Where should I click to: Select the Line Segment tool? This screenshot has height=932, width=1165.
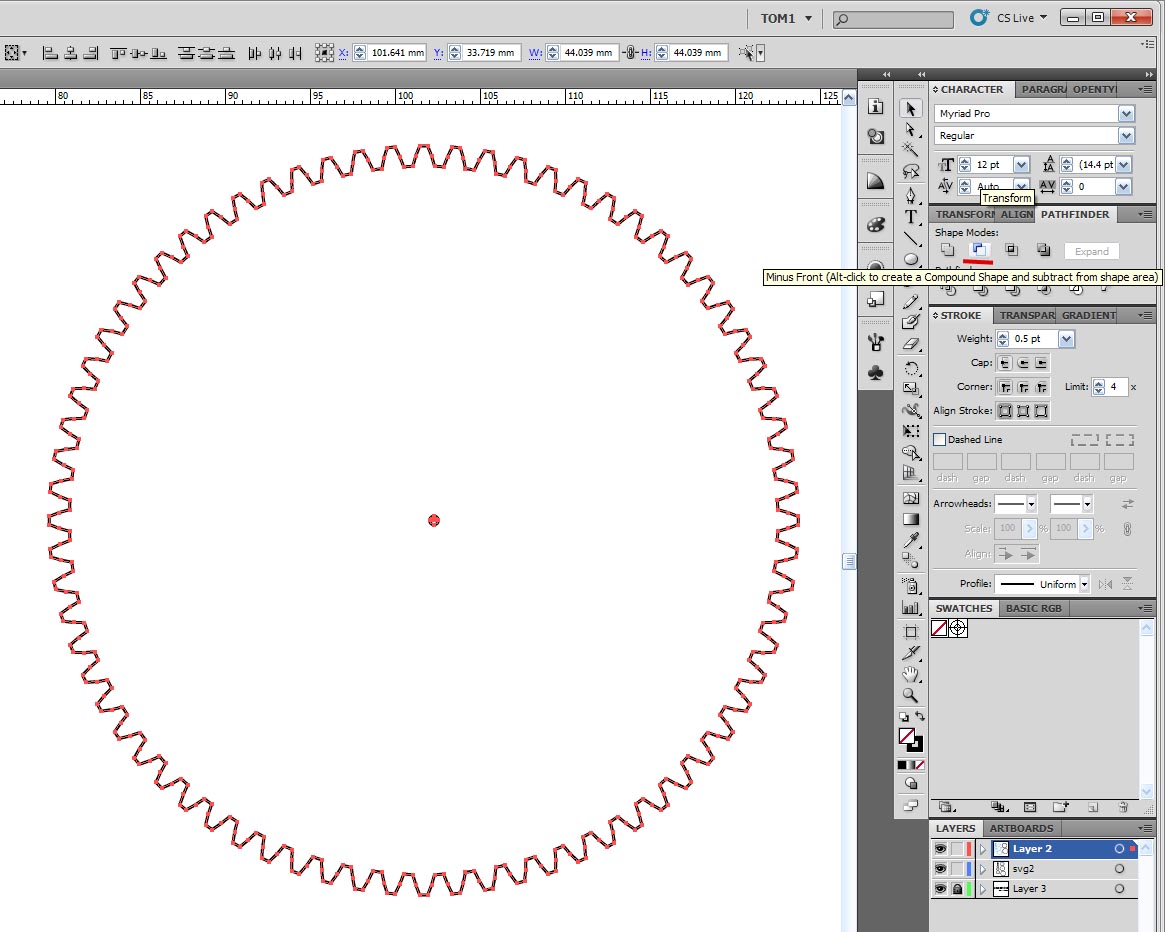(x=910, y=238)
